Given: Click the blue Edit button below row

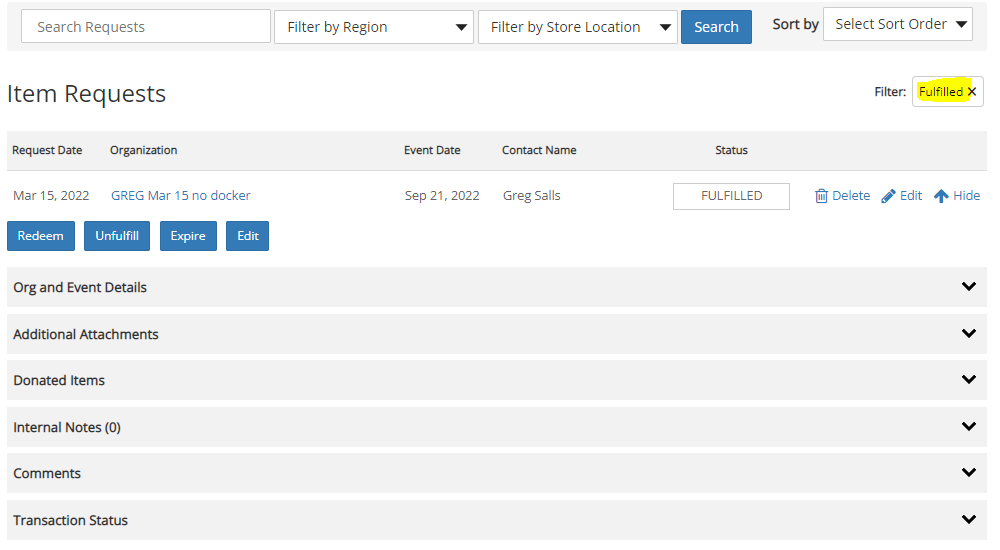Looking at the screenshot, I should pos(247,236).
